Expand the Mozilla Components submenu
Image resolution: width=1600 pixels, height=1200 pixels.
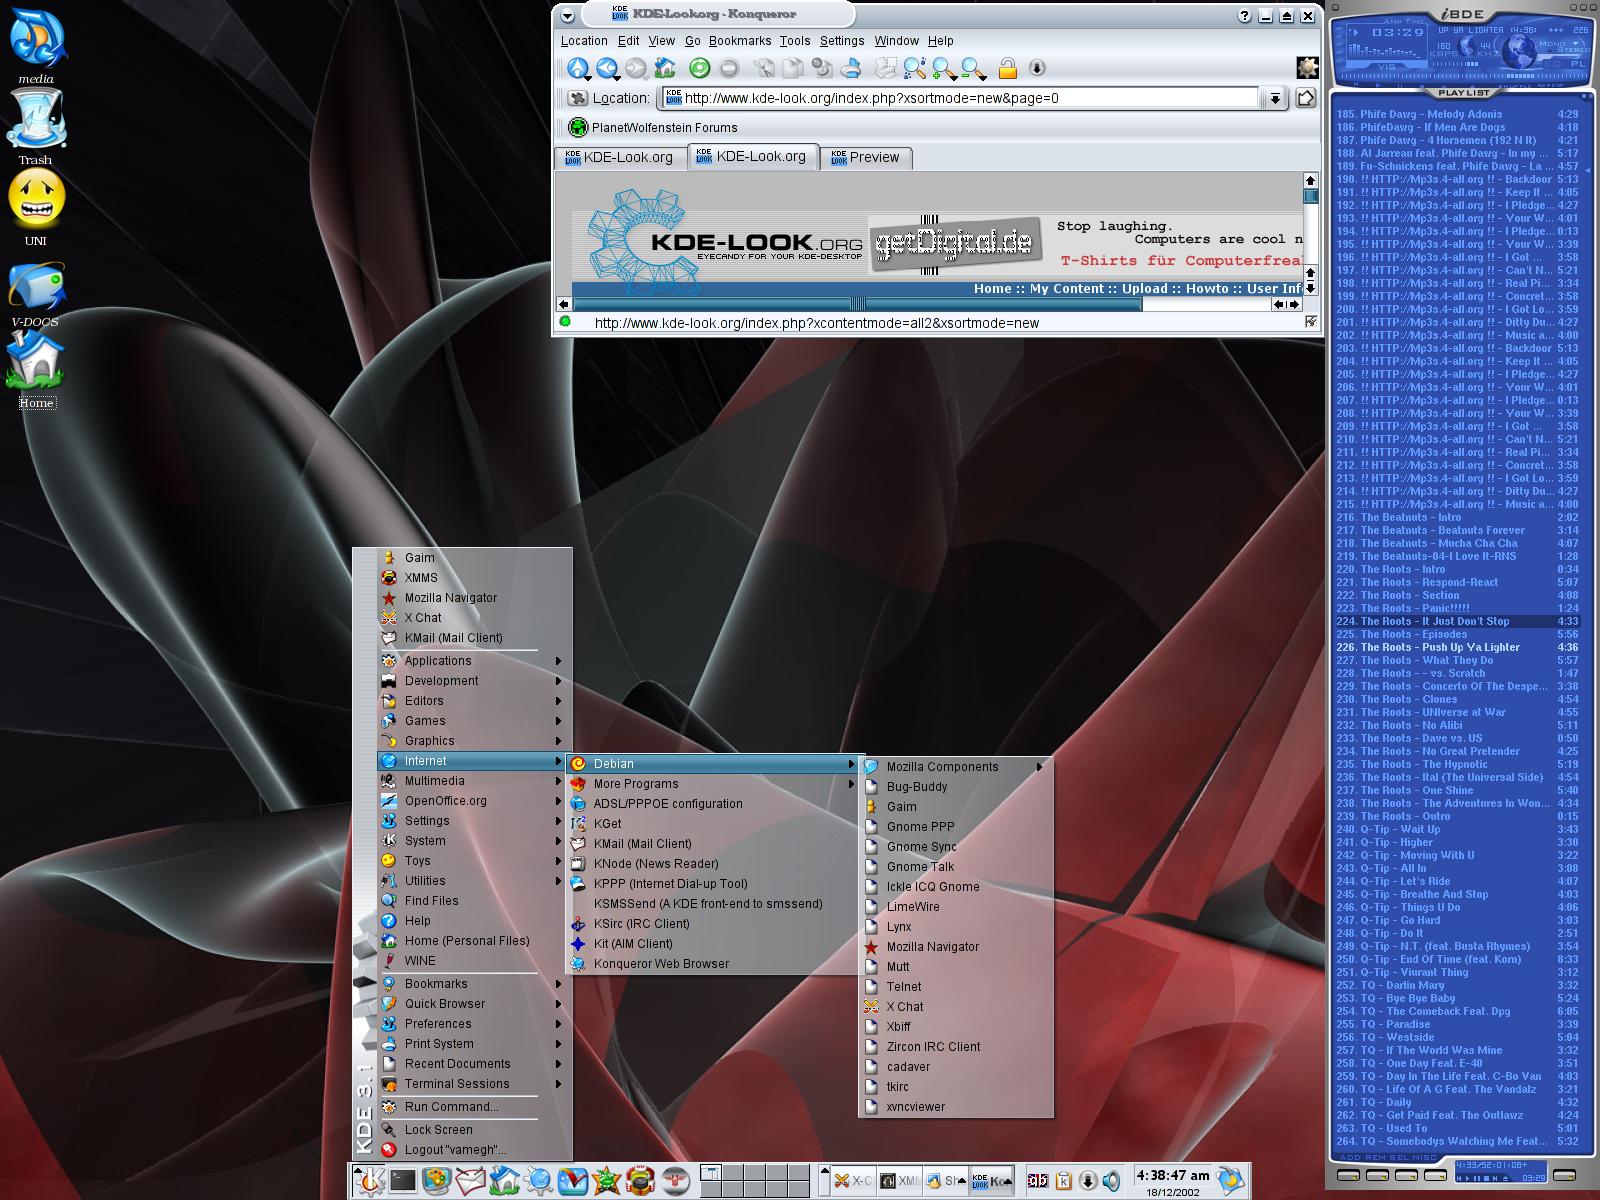[955, 767]
